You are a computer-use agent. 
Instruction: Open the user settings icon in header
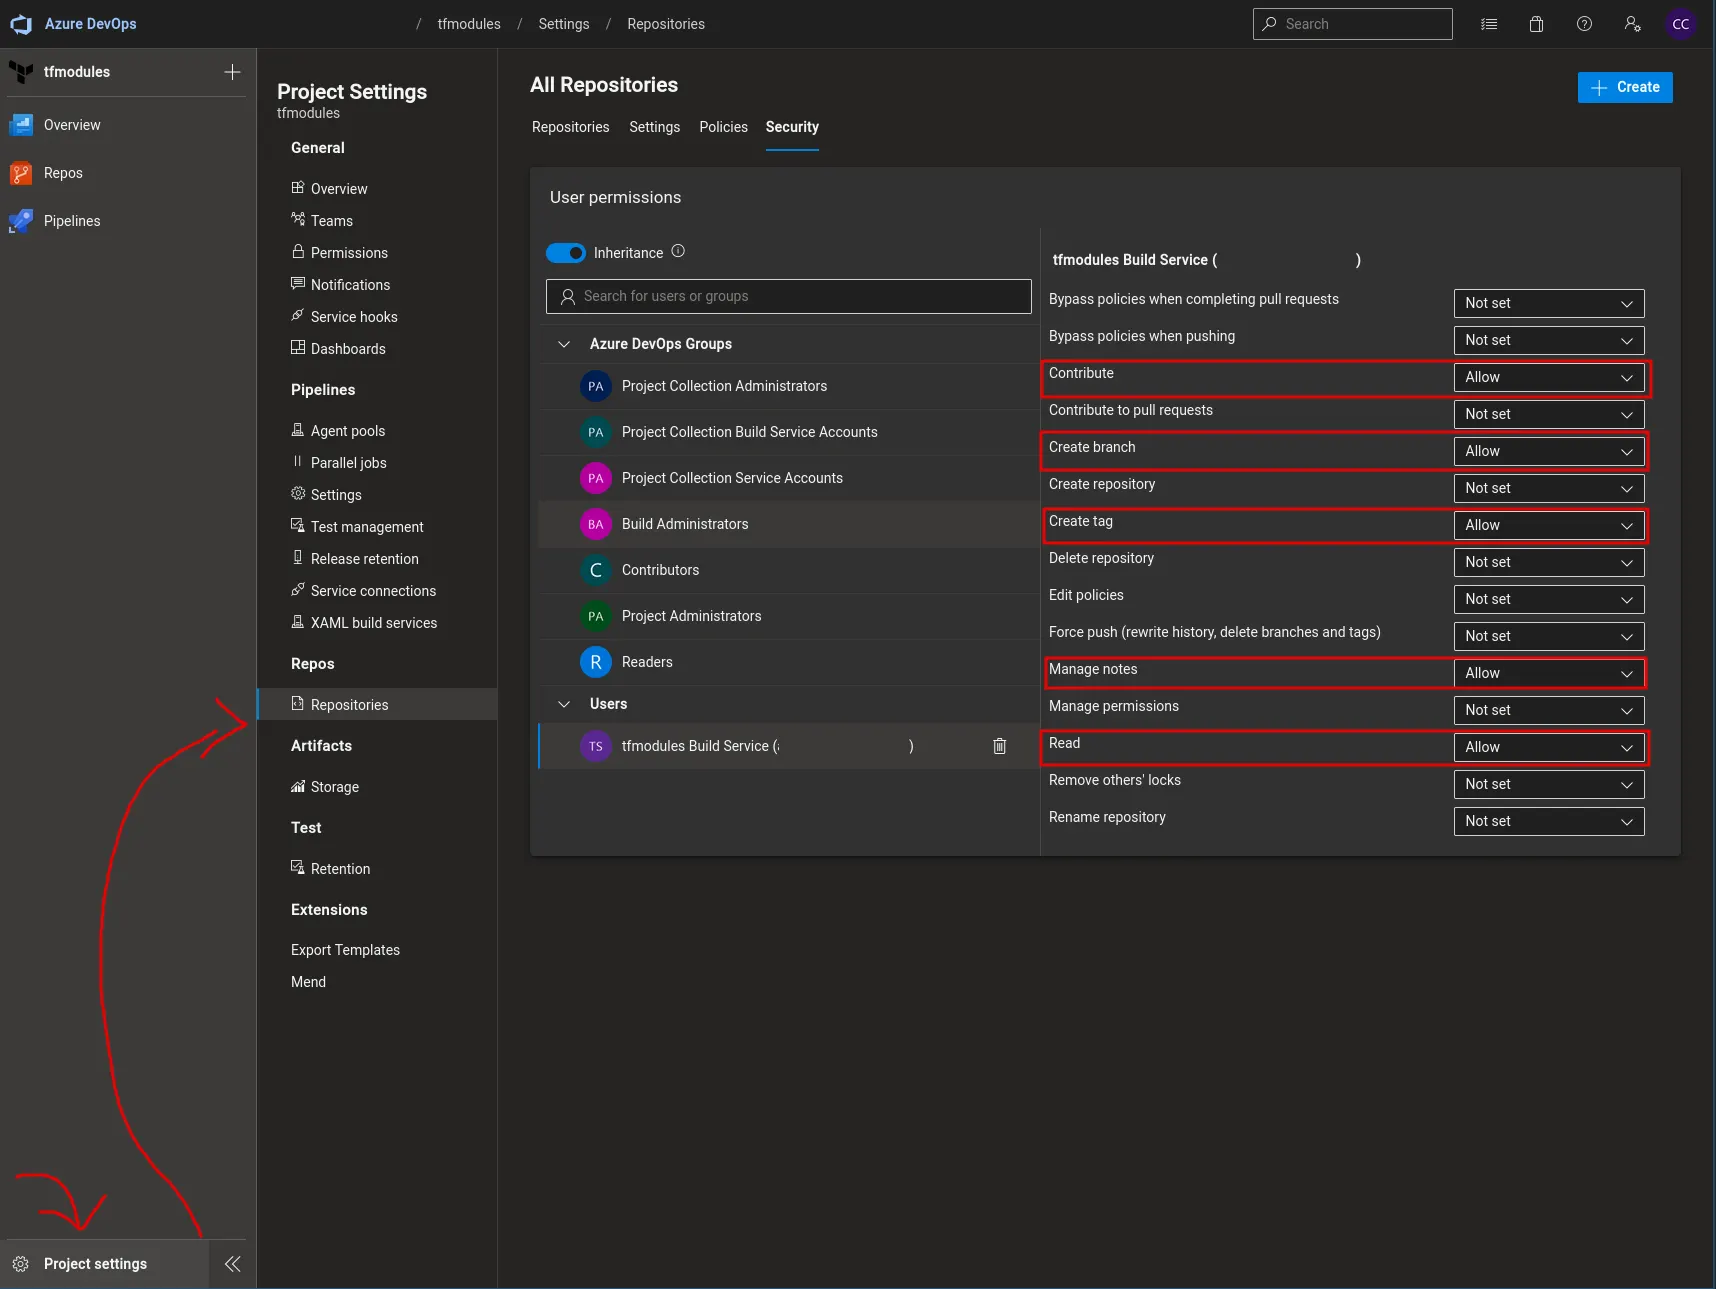1633,24
